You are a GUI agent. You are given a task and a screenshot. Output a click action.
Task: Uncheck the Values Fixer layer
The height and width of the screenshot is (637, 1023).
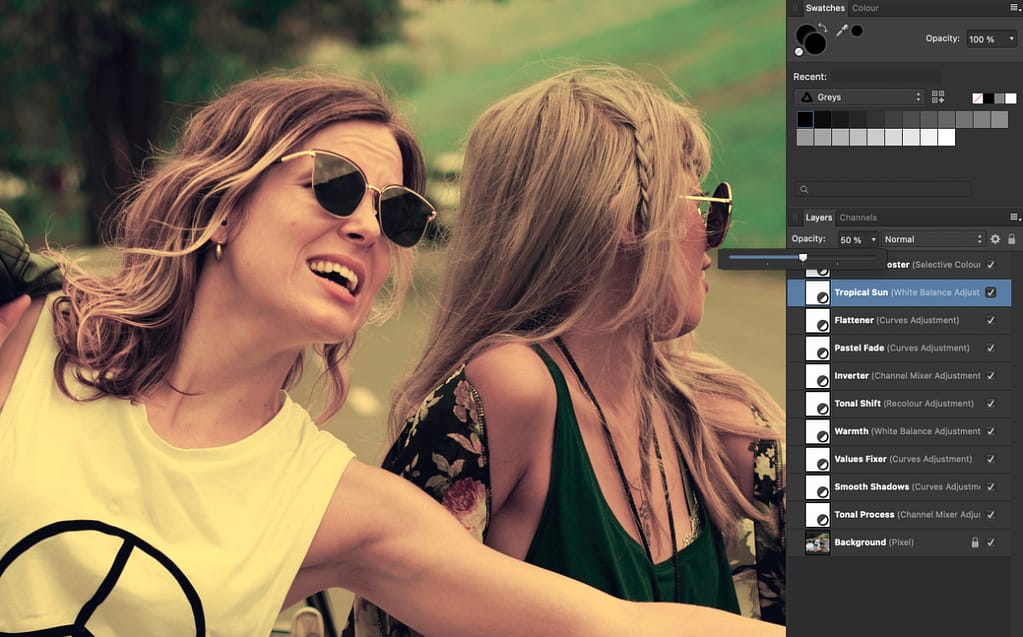pos(991,459)
